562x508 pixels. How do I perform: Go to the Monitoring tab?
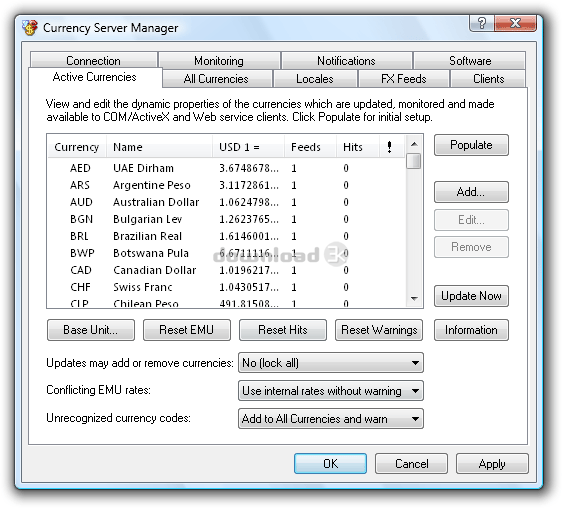219,60
